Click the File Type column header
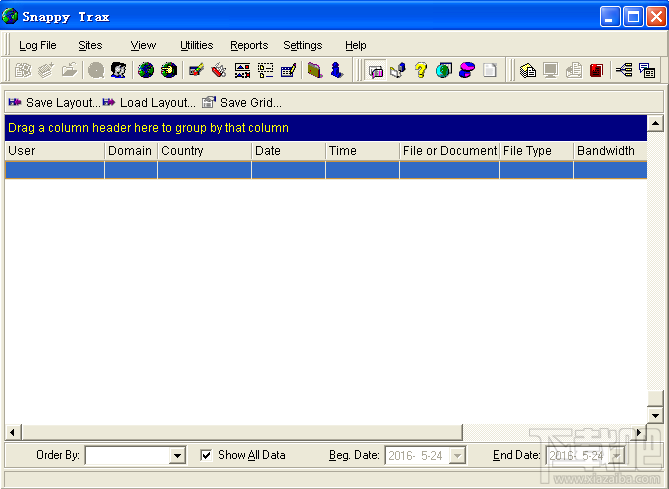 (x=536, y=151)
